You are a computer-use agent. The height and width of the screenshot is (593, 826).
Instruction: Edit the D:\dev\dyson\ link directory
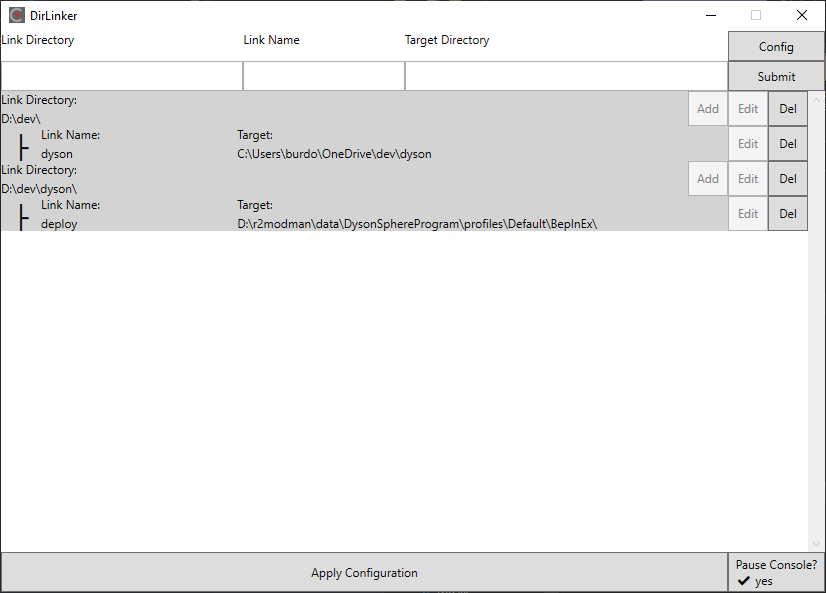748,179
